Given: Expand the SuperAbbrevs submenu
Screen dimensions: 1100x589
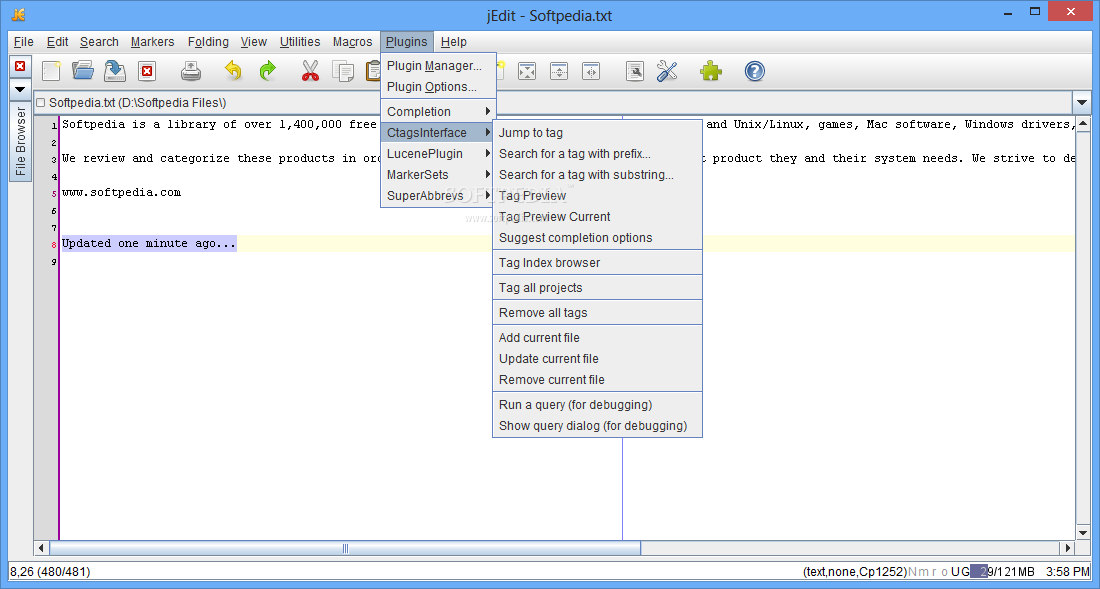Looking at the screenshot, I should 438,196.
